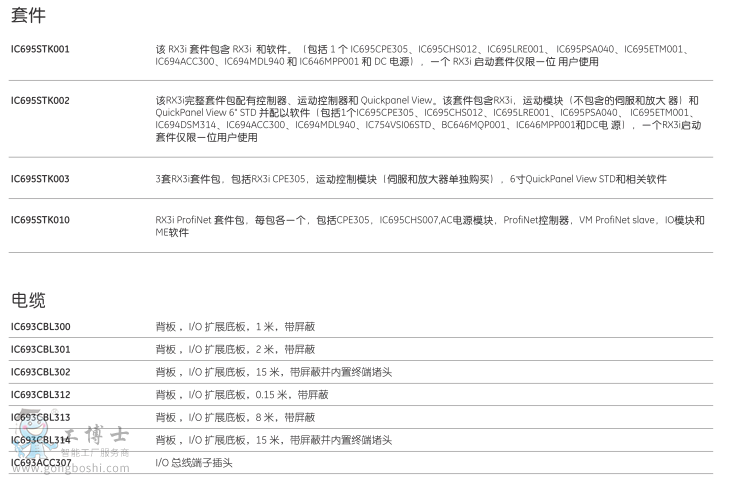The image size is (739, 488).
Task: Select cable code IC693CBL313
Action: point(40,417)
